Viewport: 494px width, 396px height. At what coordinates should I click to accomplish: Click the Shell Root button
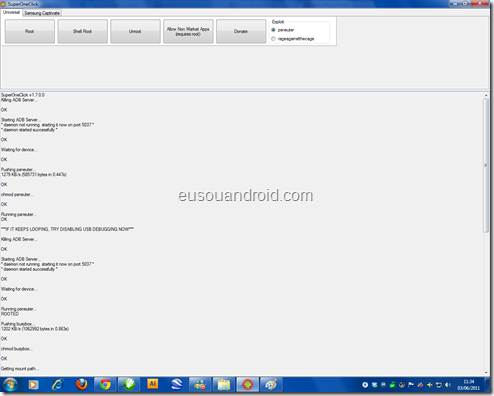tap(82, 31)
